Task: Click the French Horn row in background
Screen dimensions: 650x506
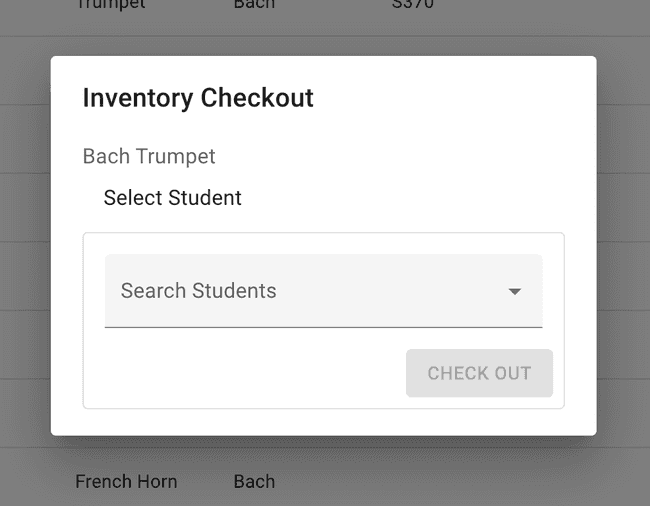Action: point(126,482)
